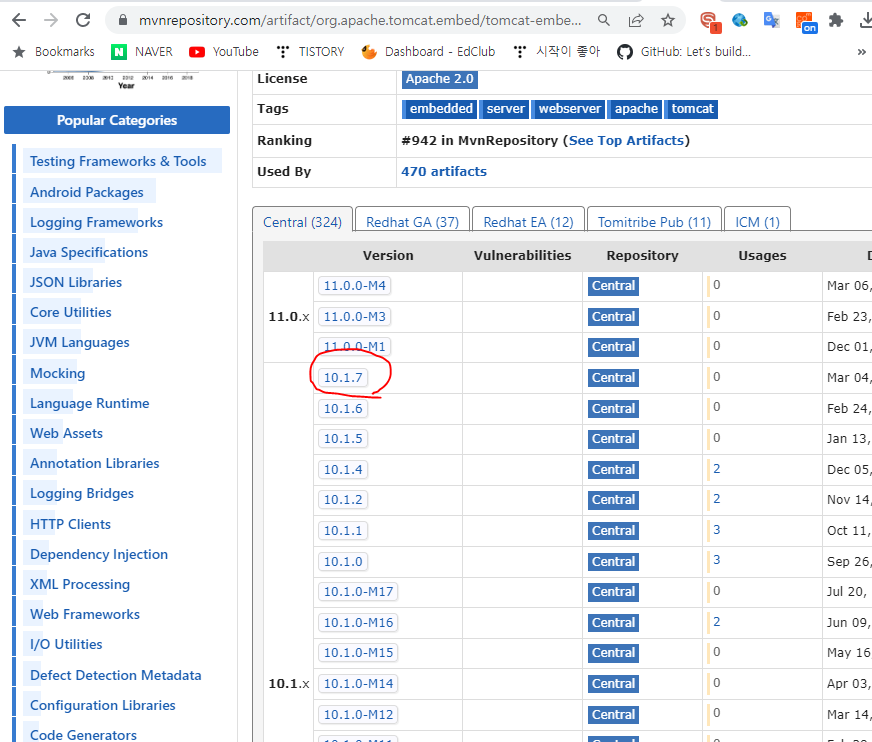Open version 10.1.0-M15
Image resolution: width=872 pixels, height=742 pixels.
[358, 653]
